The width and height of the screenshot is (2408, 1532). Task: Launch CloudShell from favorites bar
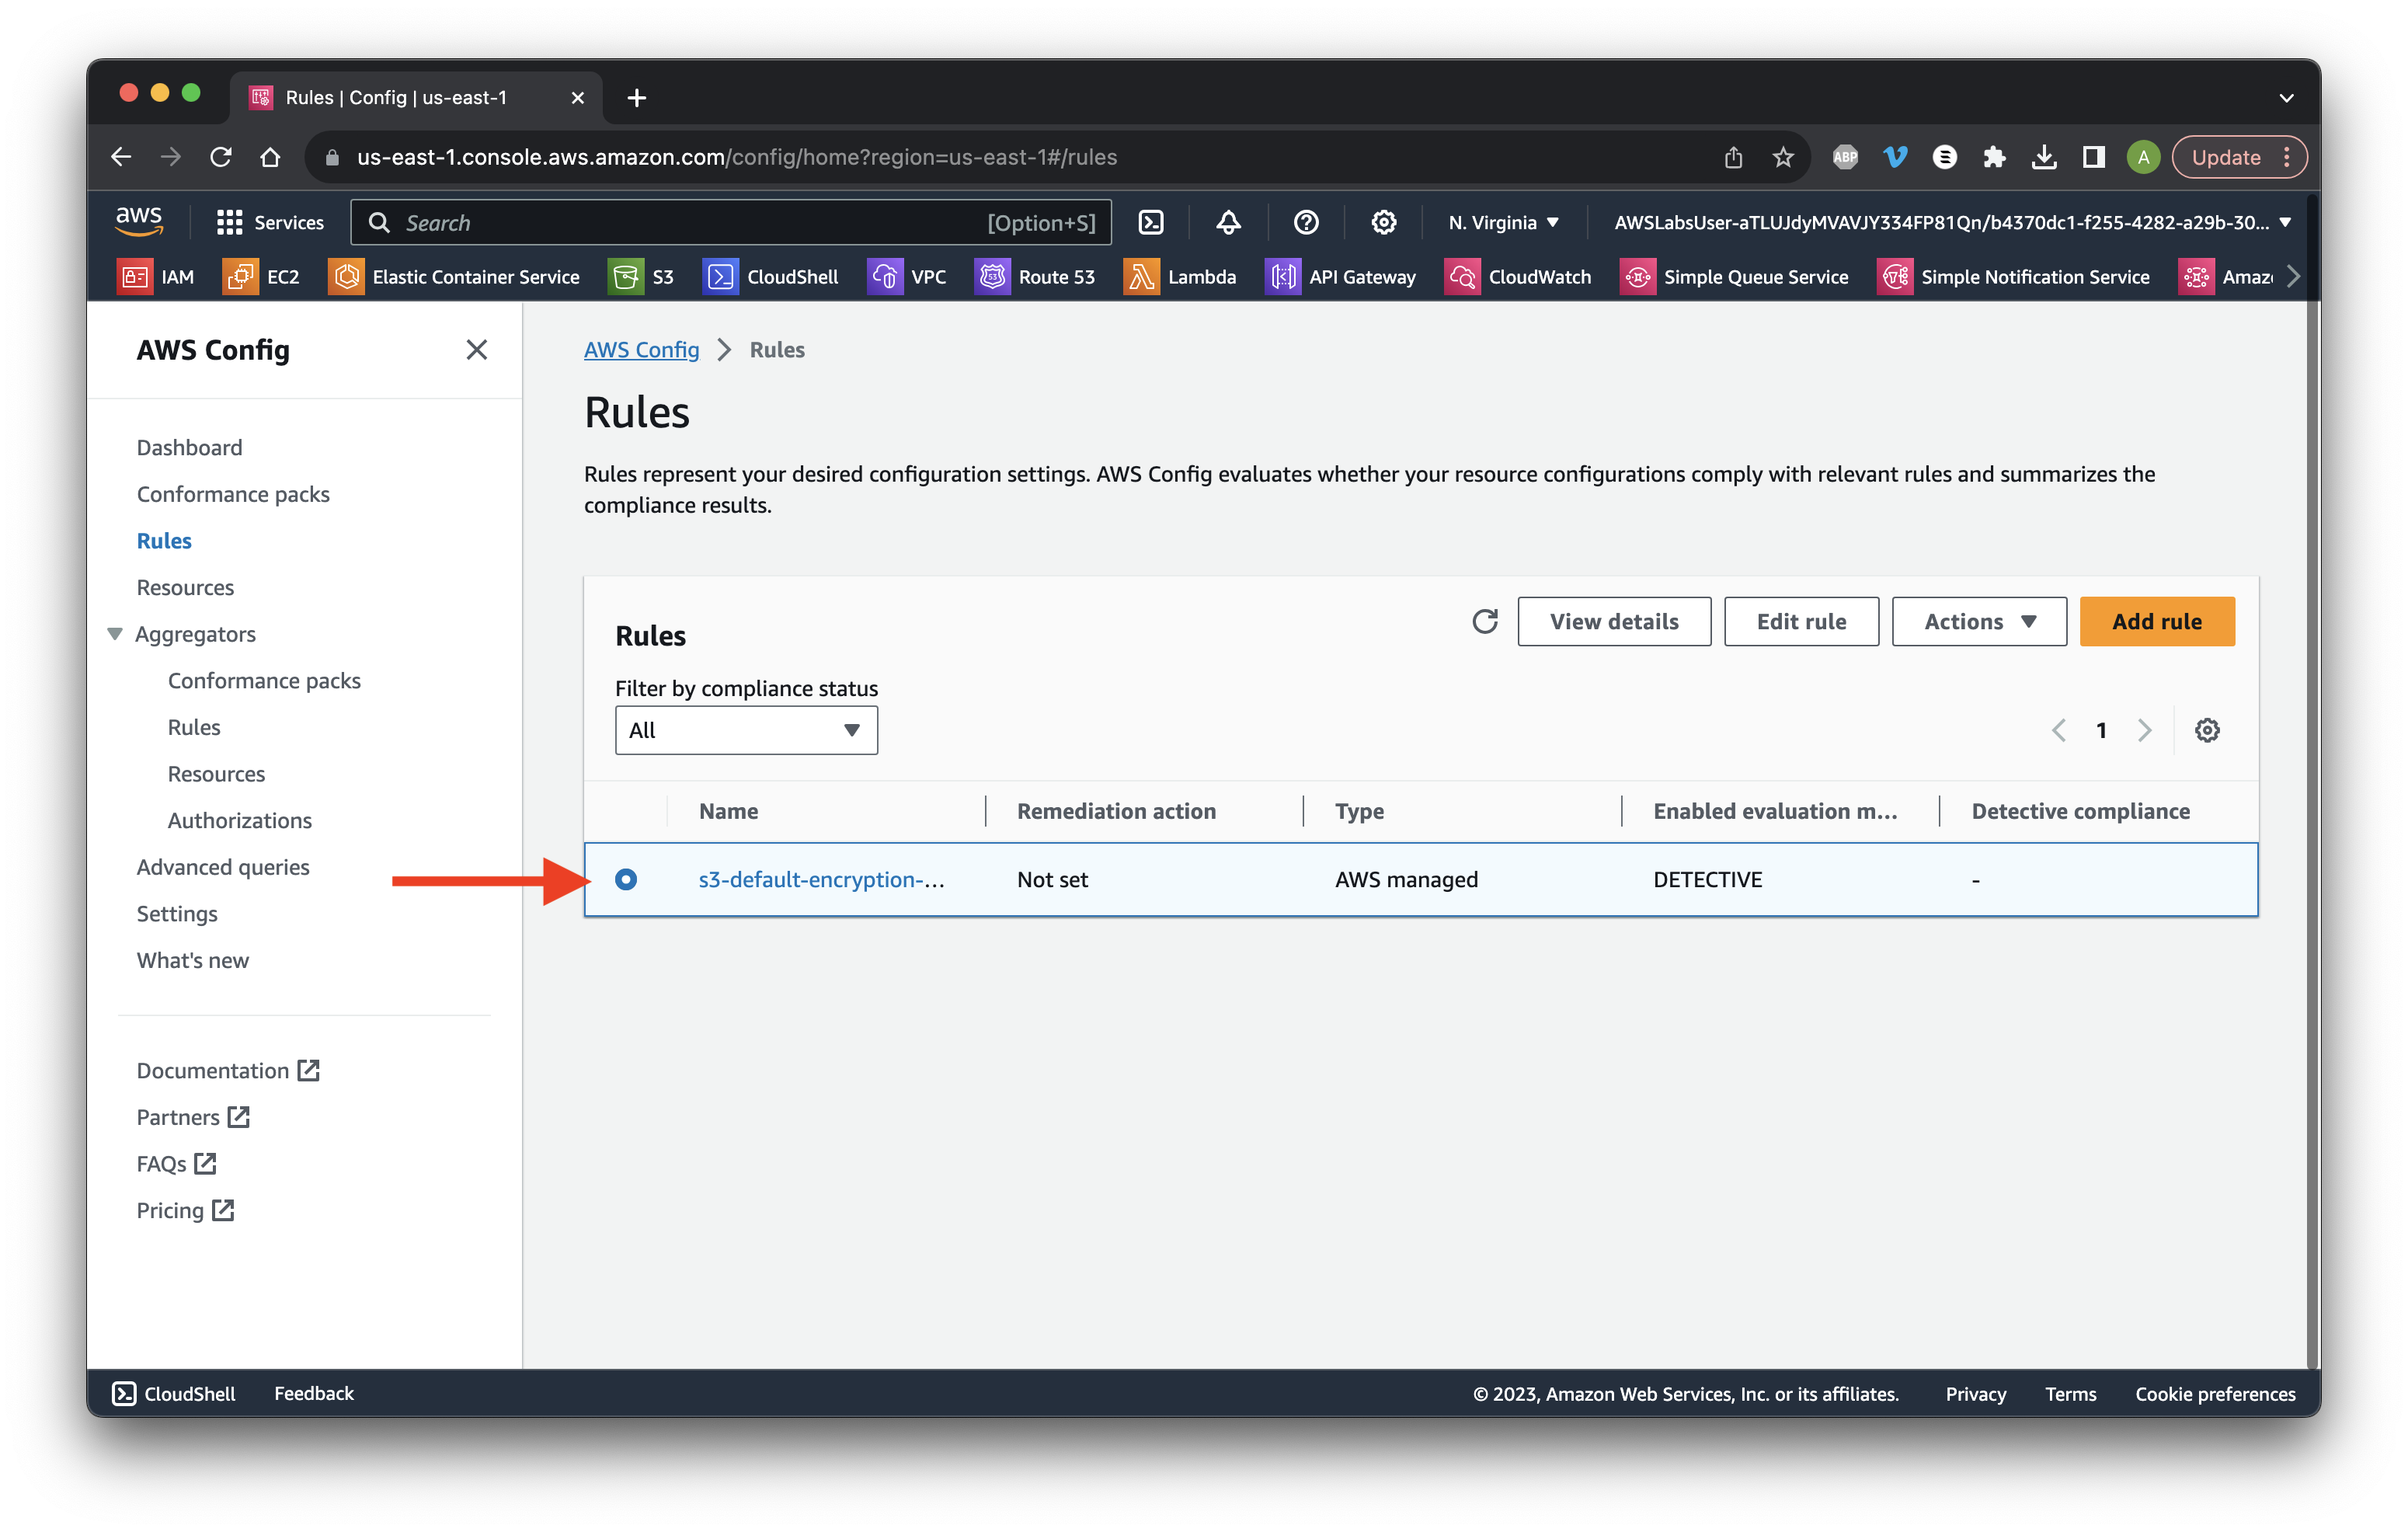click(771, 277)
